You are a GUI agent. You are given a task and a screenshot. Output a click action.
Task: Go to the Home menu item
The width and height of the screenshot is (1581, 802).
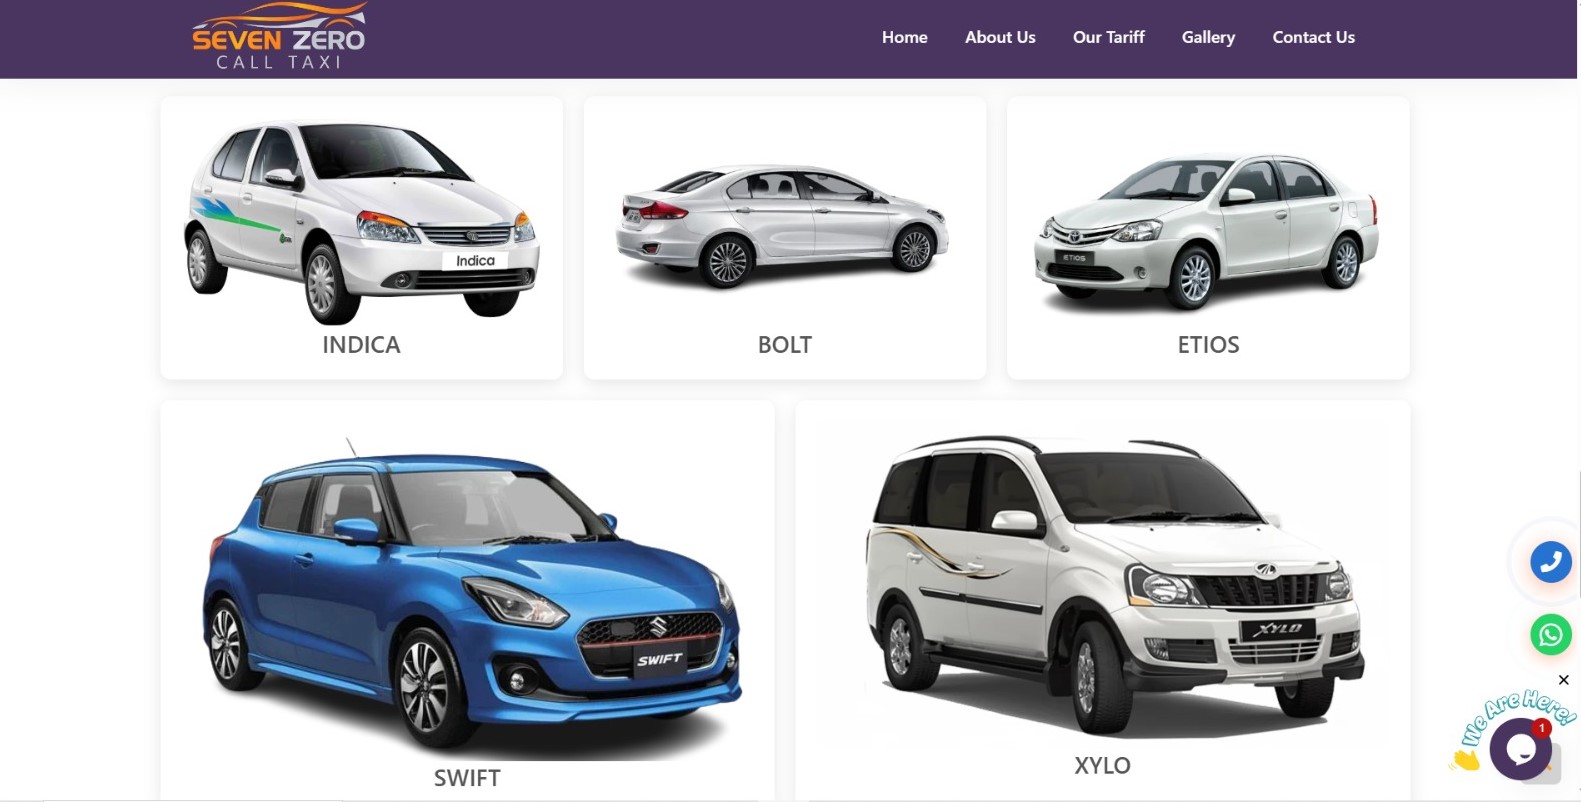[904, 37]
